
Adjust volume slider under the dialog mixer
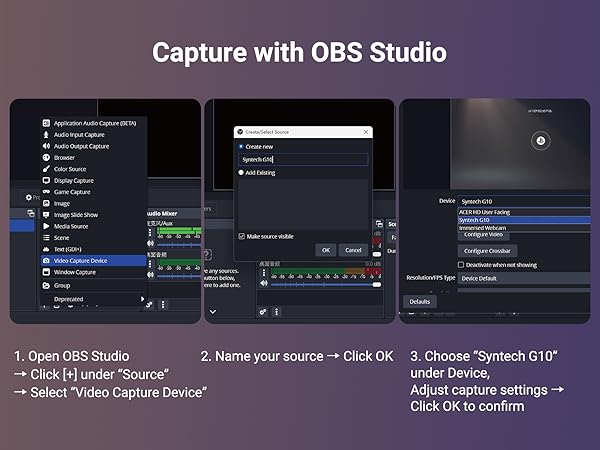point(326,285)
